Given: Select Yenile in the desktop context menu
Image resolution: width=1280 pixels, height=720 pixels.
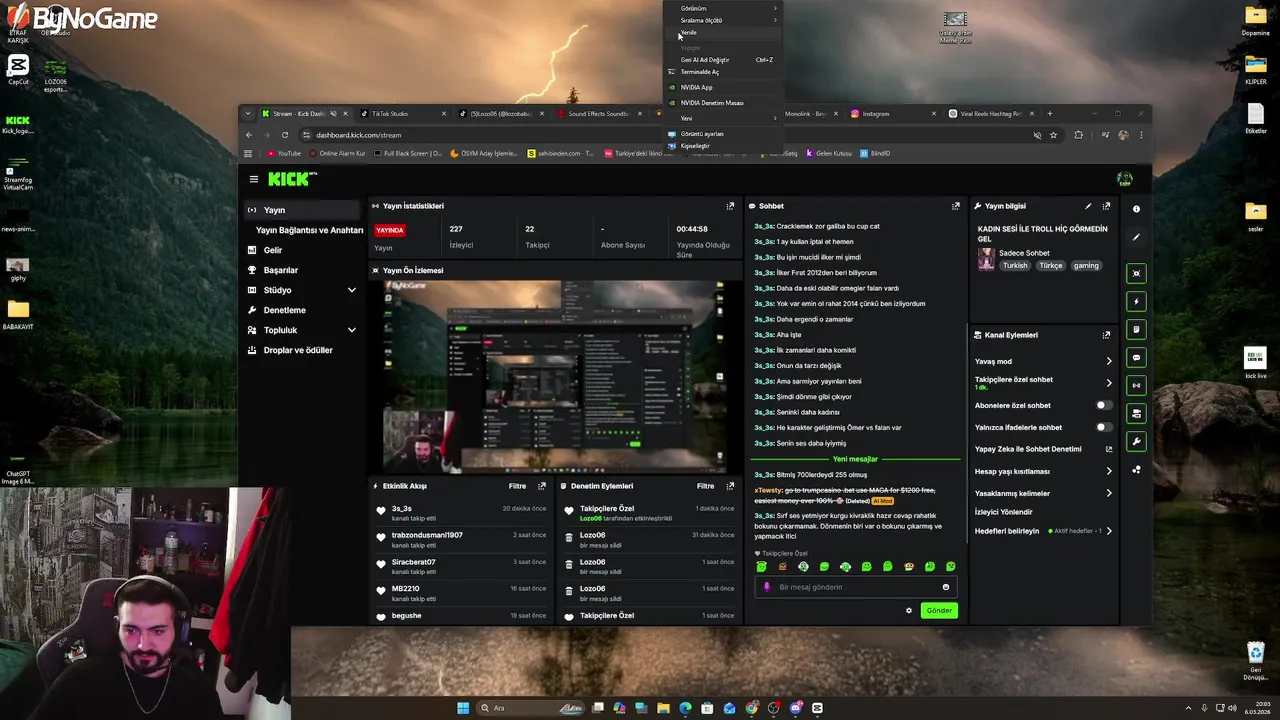Looking at the screenshot, I should pos(723,32).
